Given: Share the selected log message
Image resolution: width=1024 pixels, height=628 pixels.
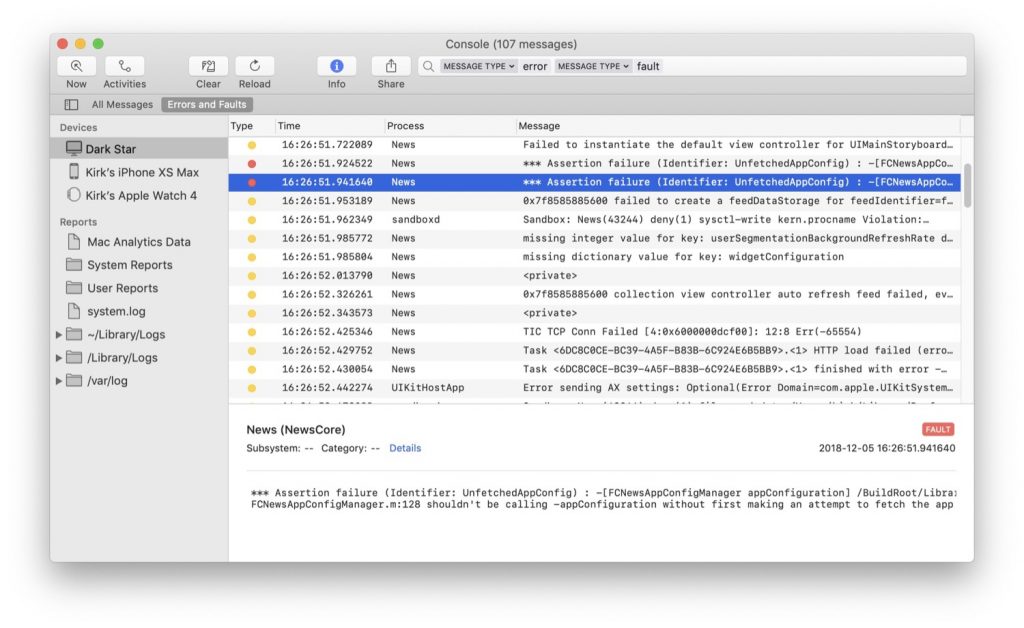Looking at the screenshot, I should click(389, 68).
